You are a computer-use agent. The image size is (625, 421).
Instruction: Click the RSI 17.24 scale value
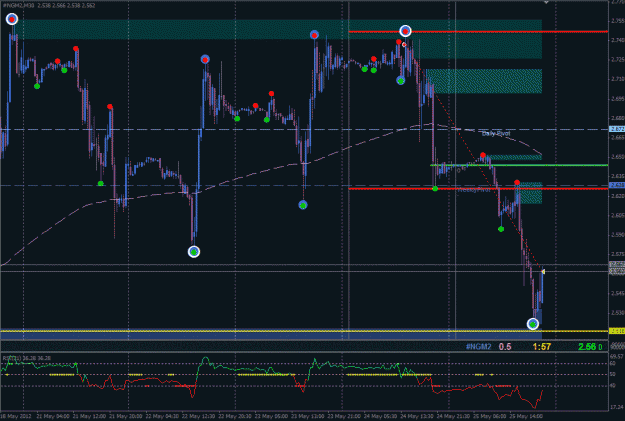[617, 407]
